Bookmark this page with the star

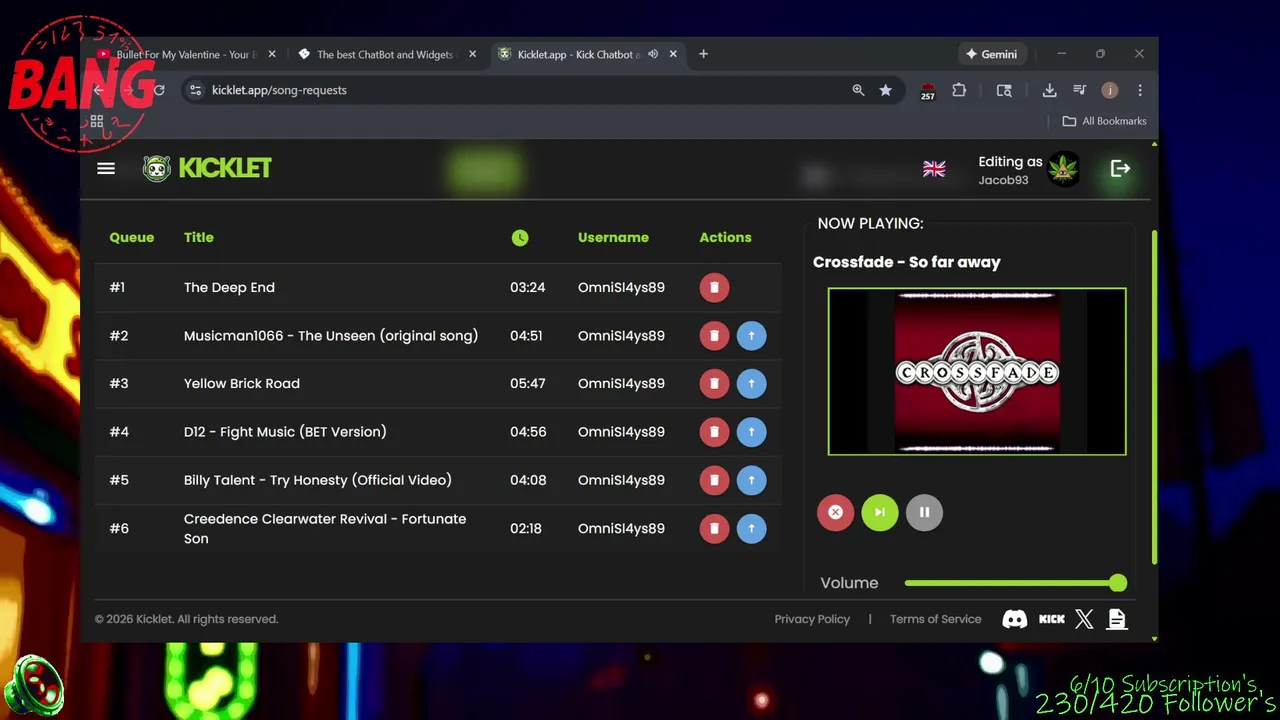click(x=886, y=90)
